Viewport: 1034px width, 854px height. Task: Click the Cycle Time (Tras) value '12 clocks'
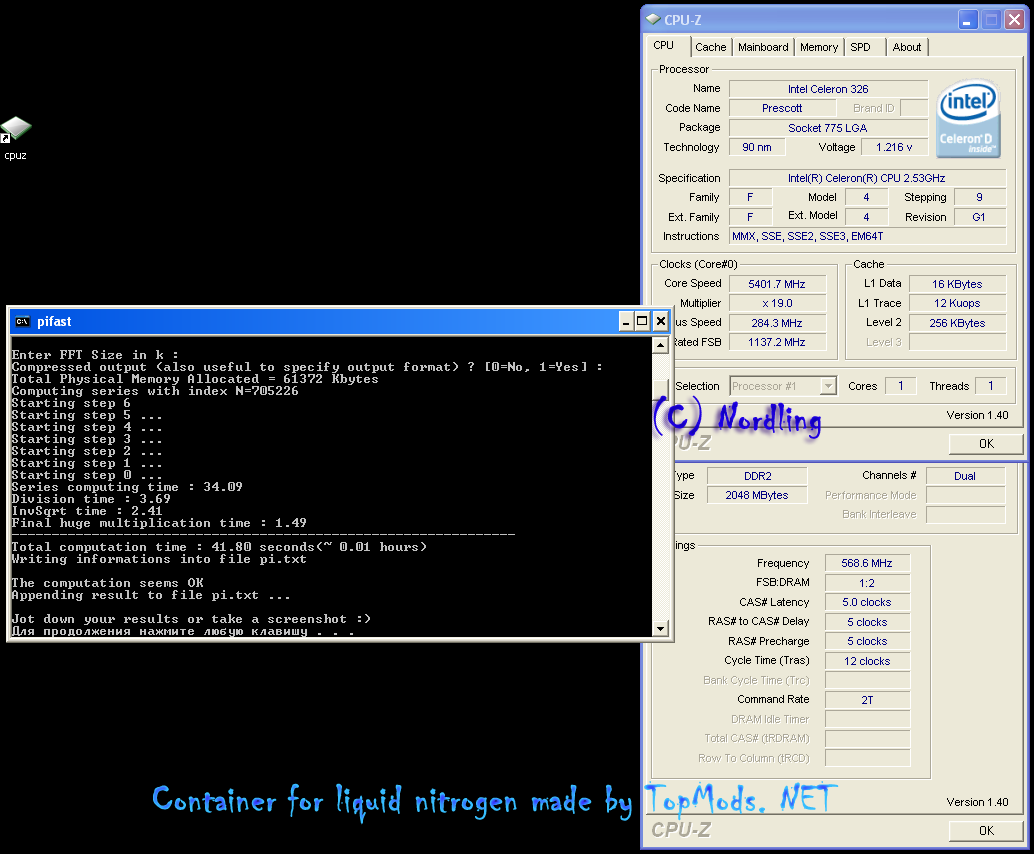pyautogui.click(x=867, y=661)
